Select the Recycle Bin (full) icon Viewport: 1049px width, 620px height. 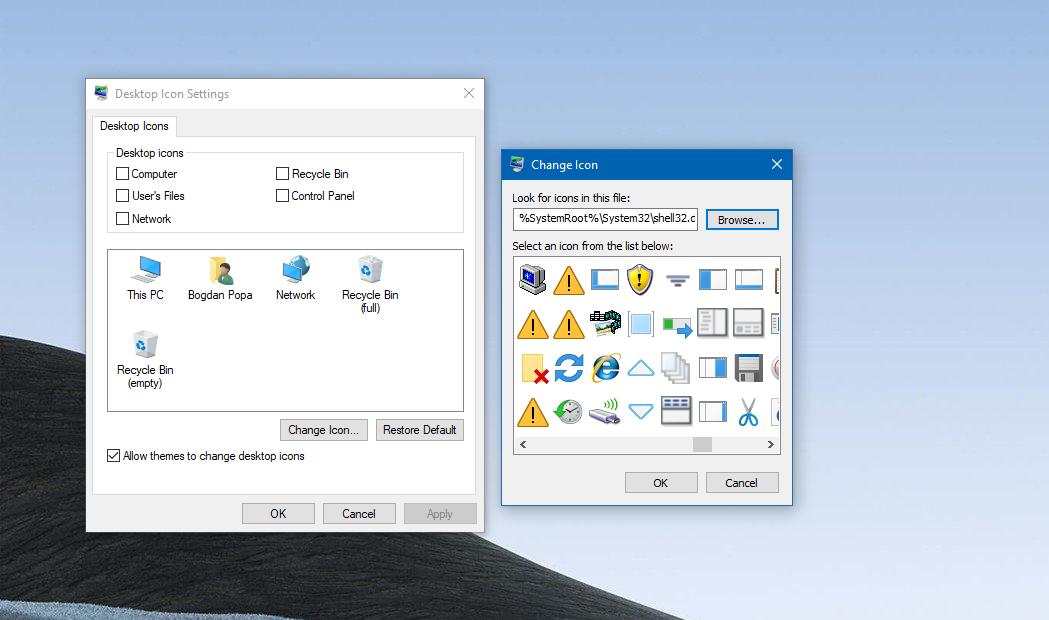(x=370, y=284)
